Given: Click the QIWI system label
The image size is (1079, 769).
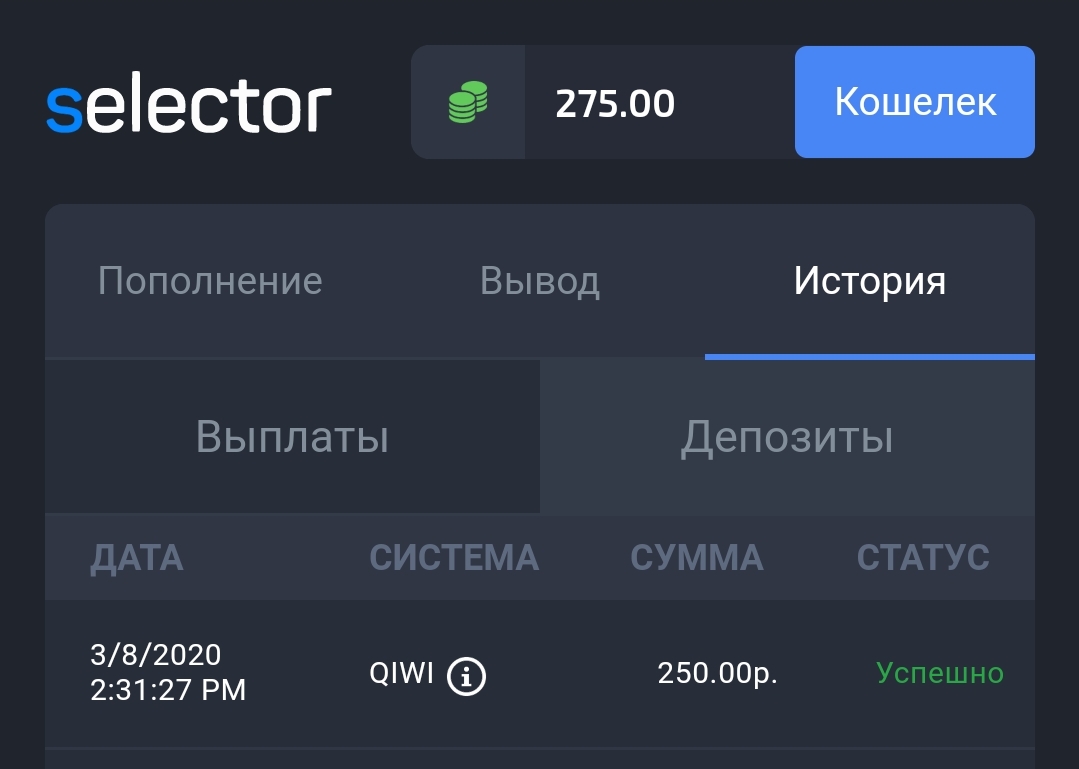Looking at the screenshot, I should tap(402, 674).
